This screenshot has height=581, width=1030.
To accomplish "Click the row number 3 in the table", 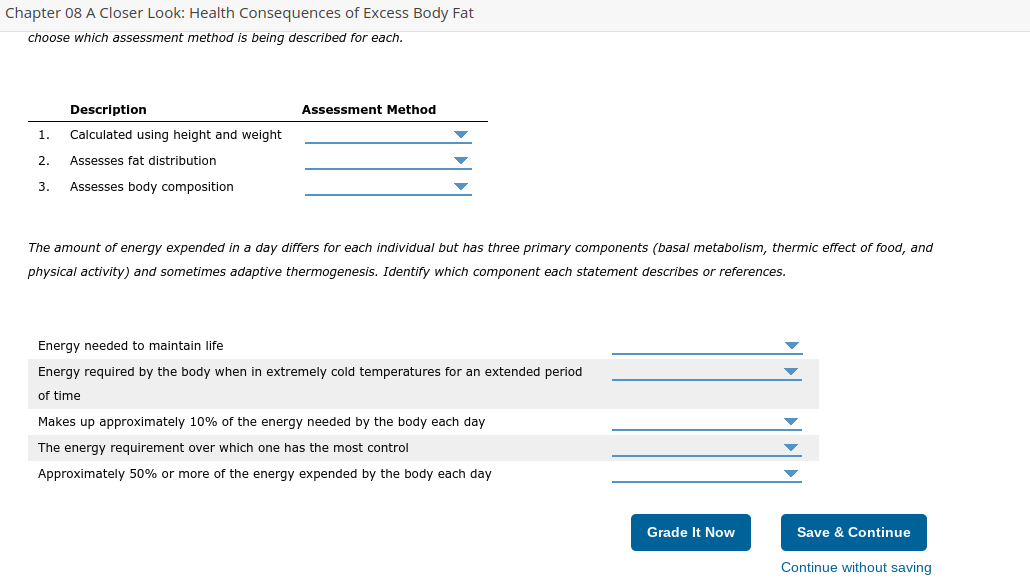I will coord(43,187).
